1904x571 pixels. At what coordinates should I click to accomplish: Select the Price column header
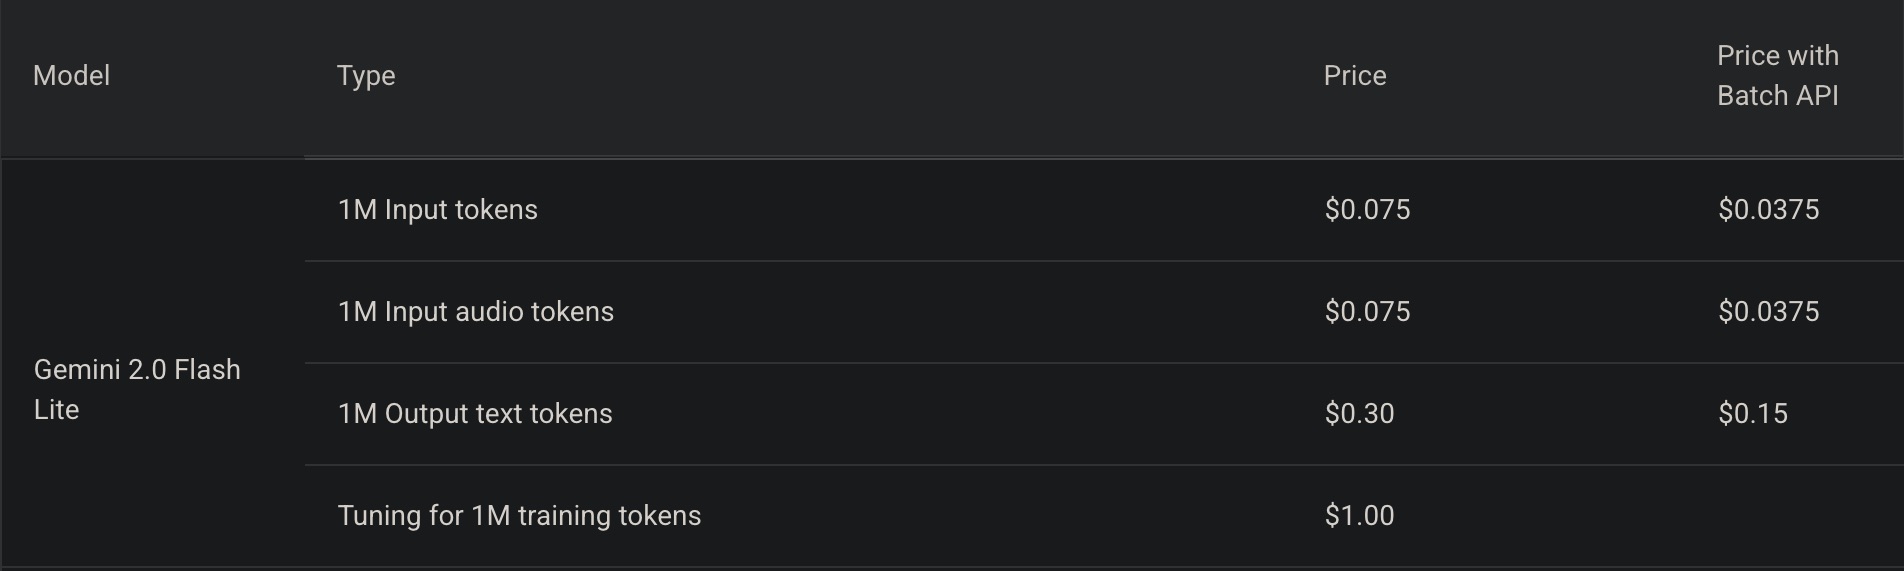point(1355,76)
